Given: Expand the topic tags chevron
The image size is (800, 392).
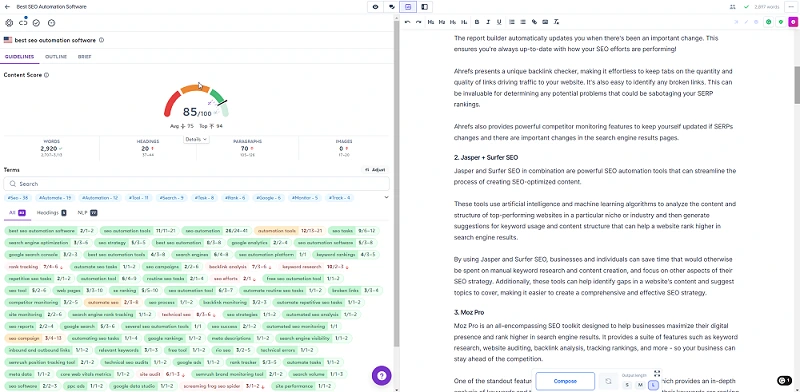Looking at the screenshot, I should [x=386, y=198].
